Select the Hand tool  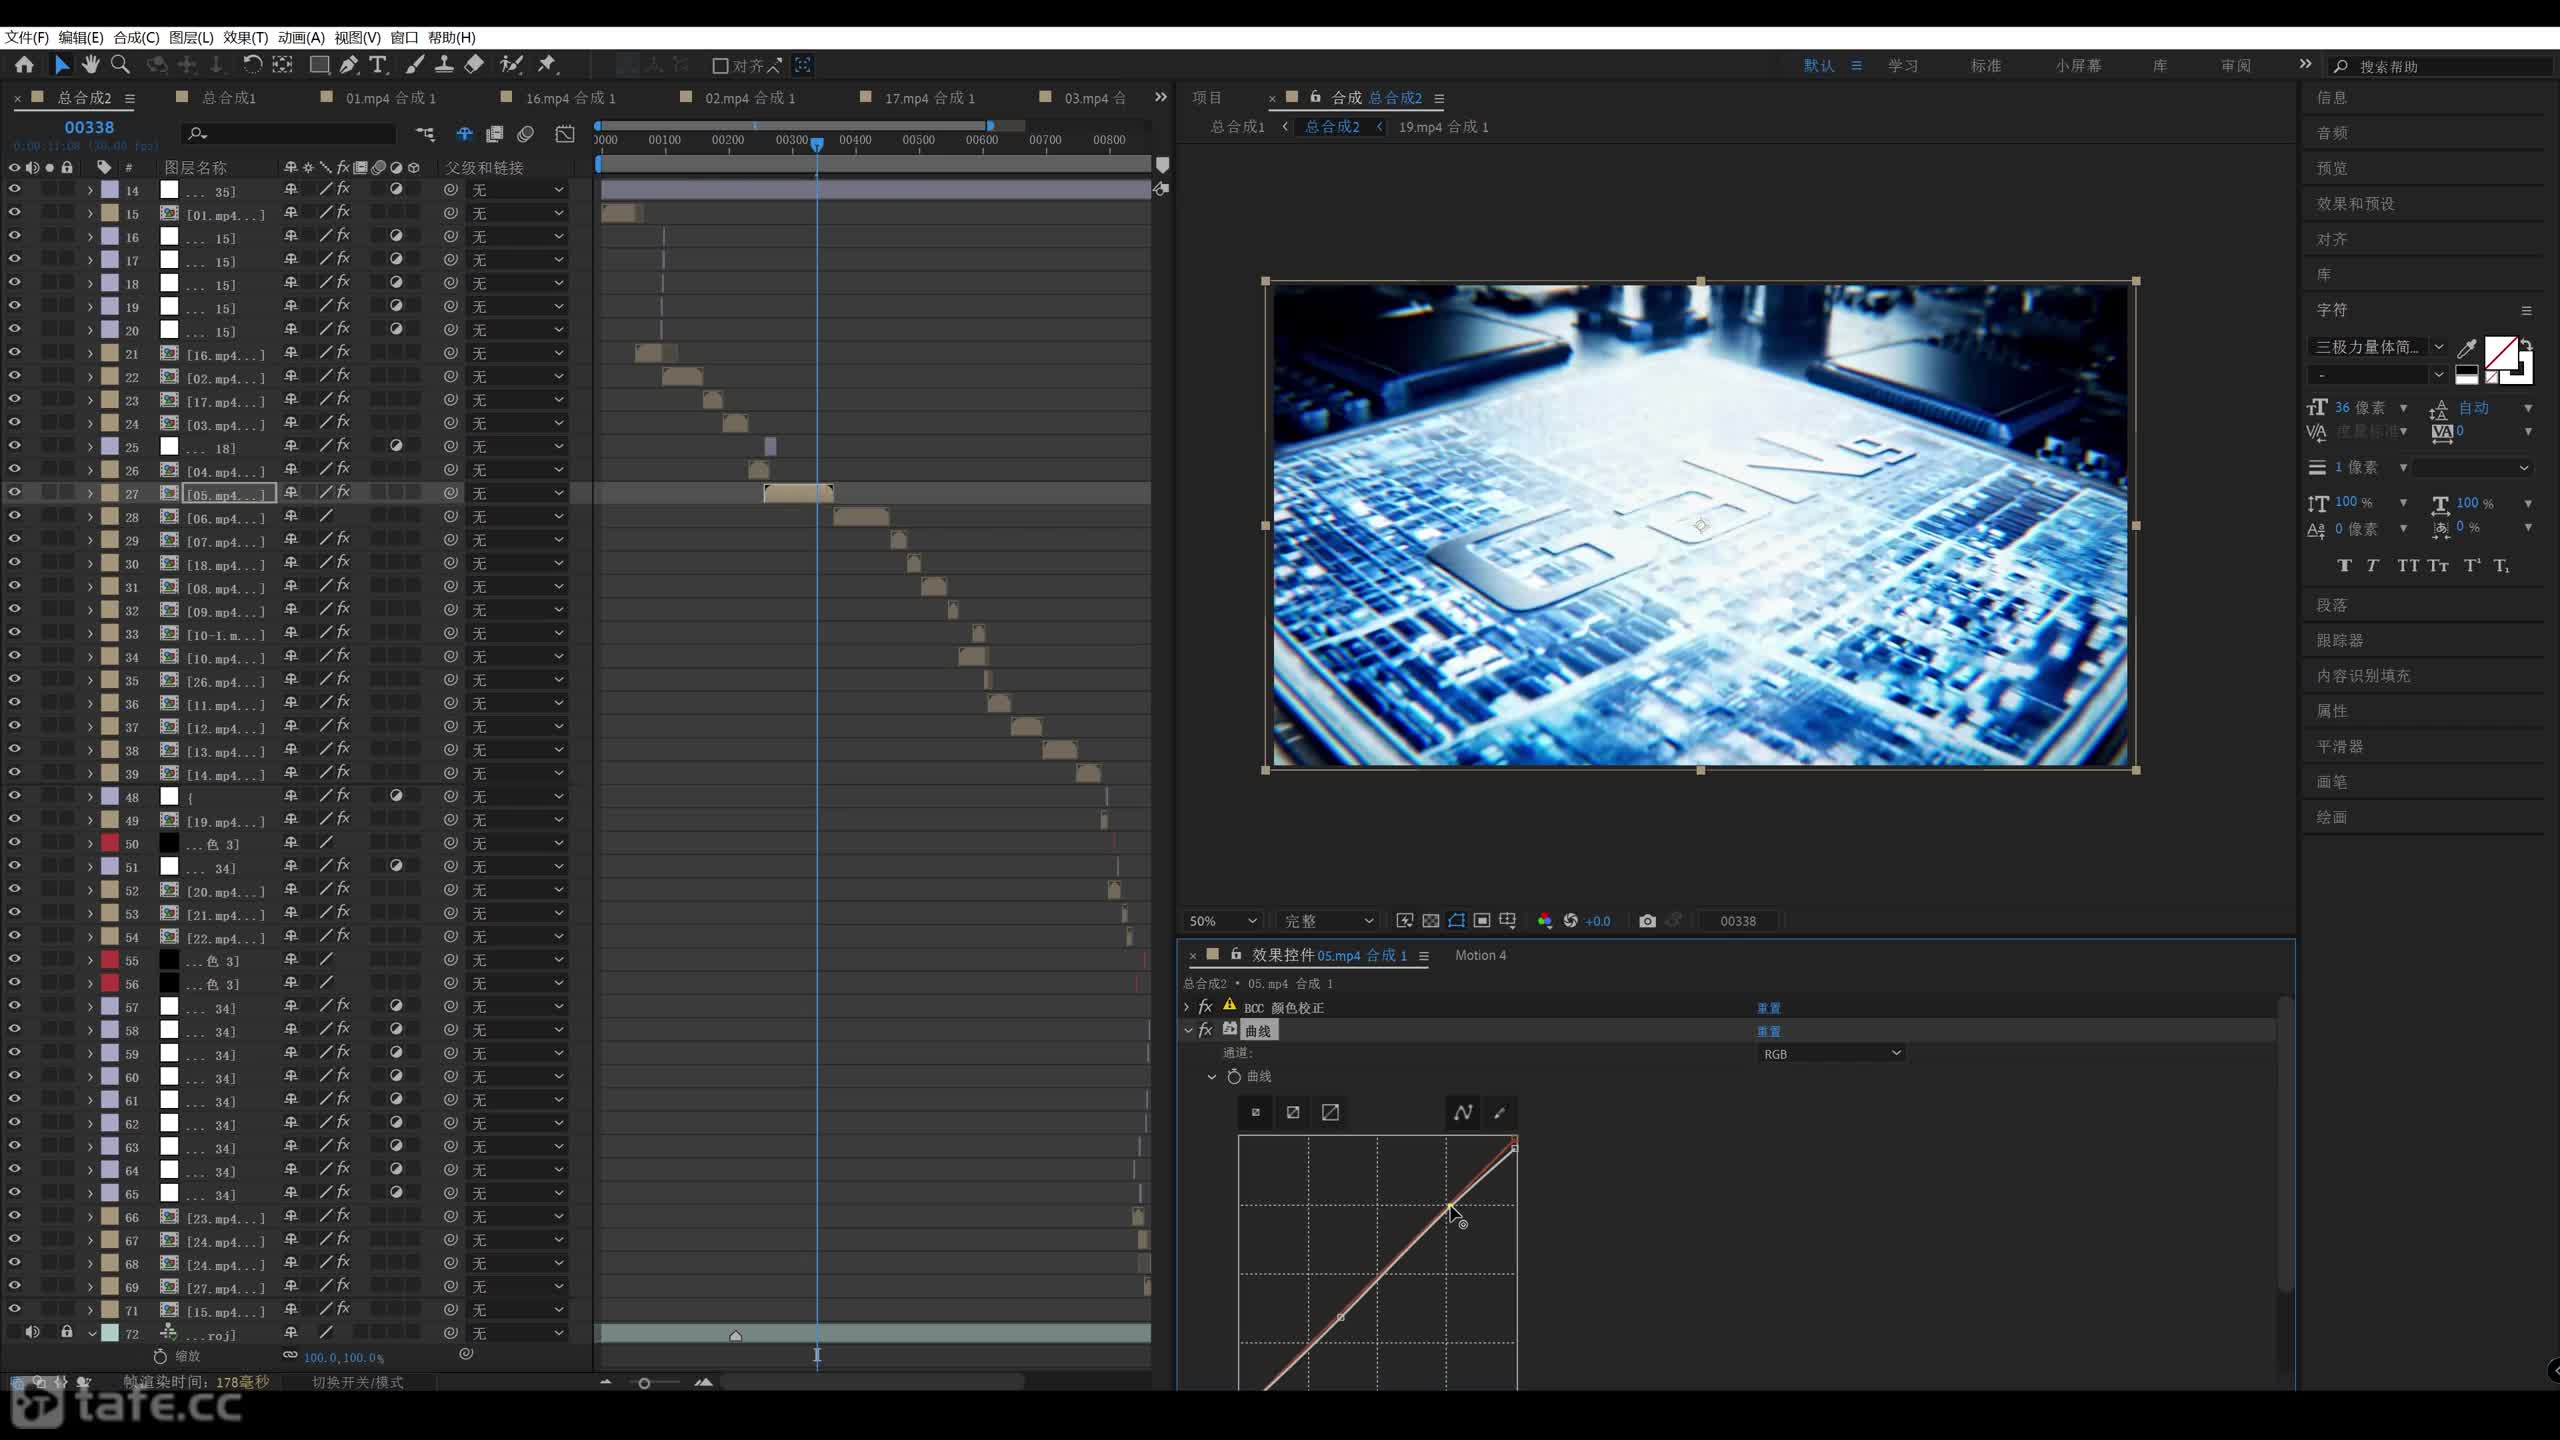(90, 65)
